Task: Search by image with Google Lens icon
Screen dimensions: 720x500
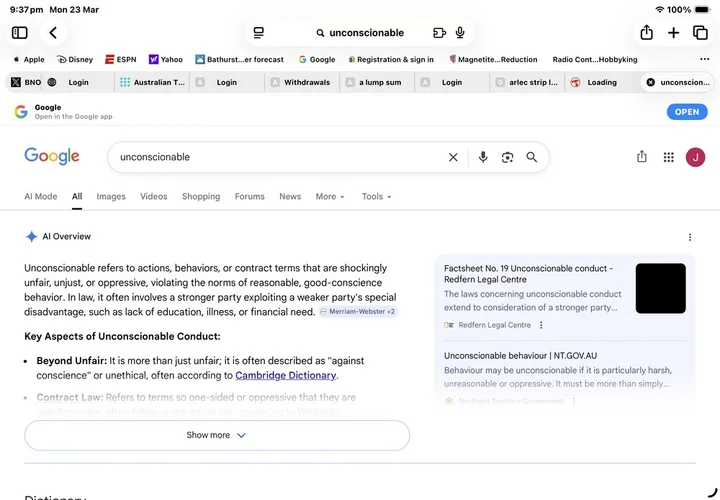Action: click(x=507, y=157)
